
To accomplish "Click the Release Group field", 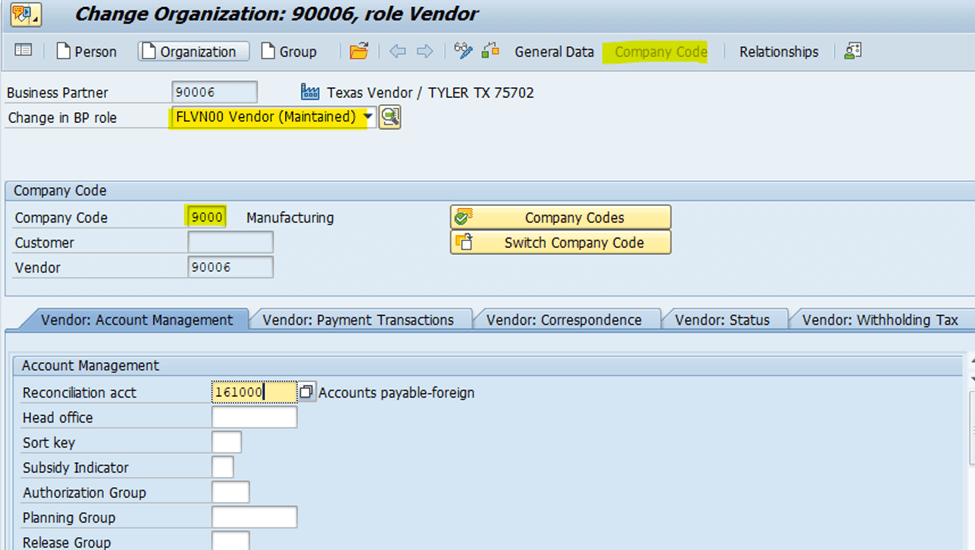I will [x=230, y=541].
